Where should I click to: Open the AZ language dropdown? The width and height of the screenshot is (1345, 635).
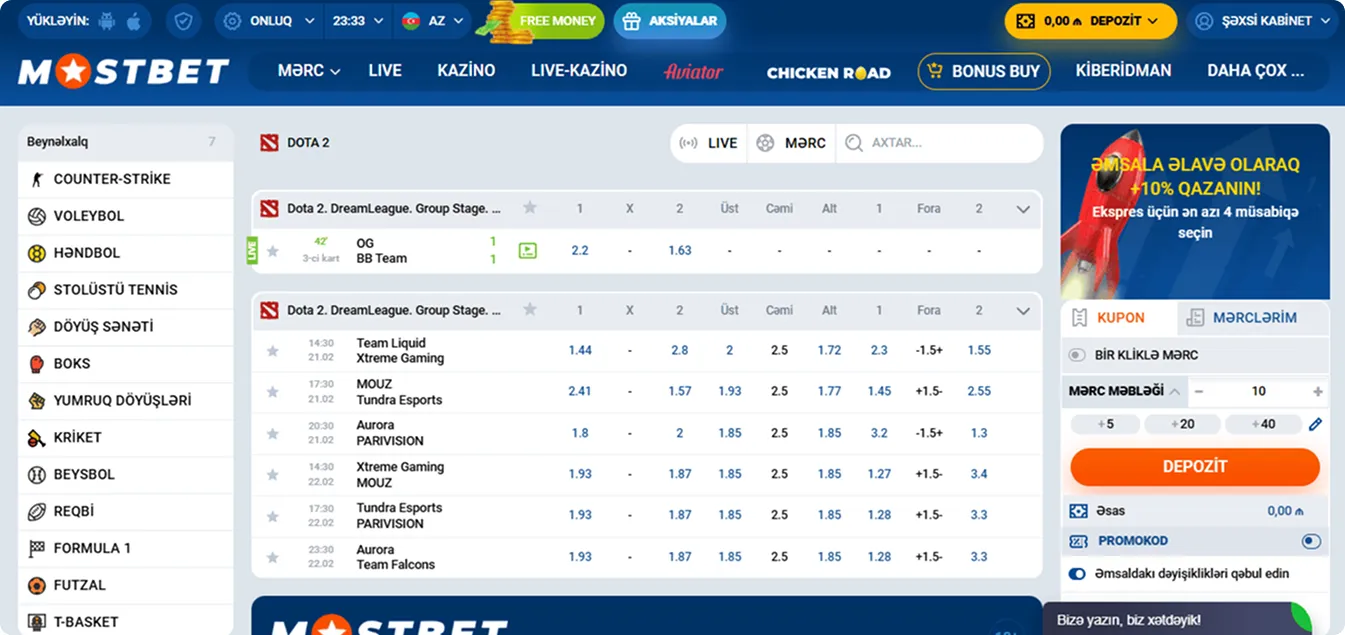point(433,21)
